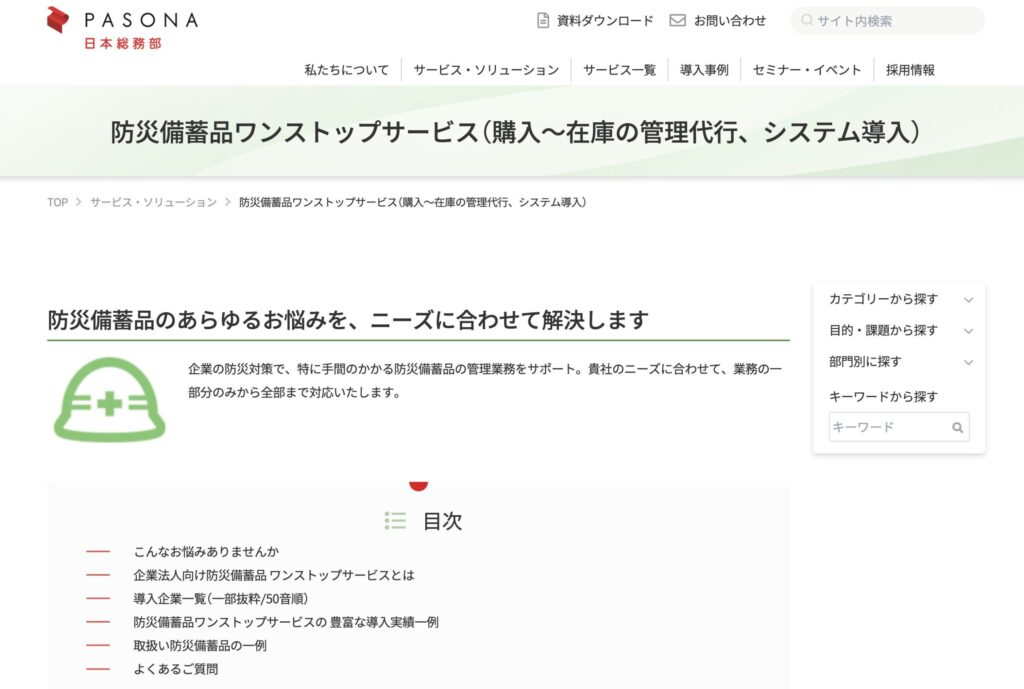Open 私たちについて menu
The image size is (1024, 689).
[x=346, y=70]
